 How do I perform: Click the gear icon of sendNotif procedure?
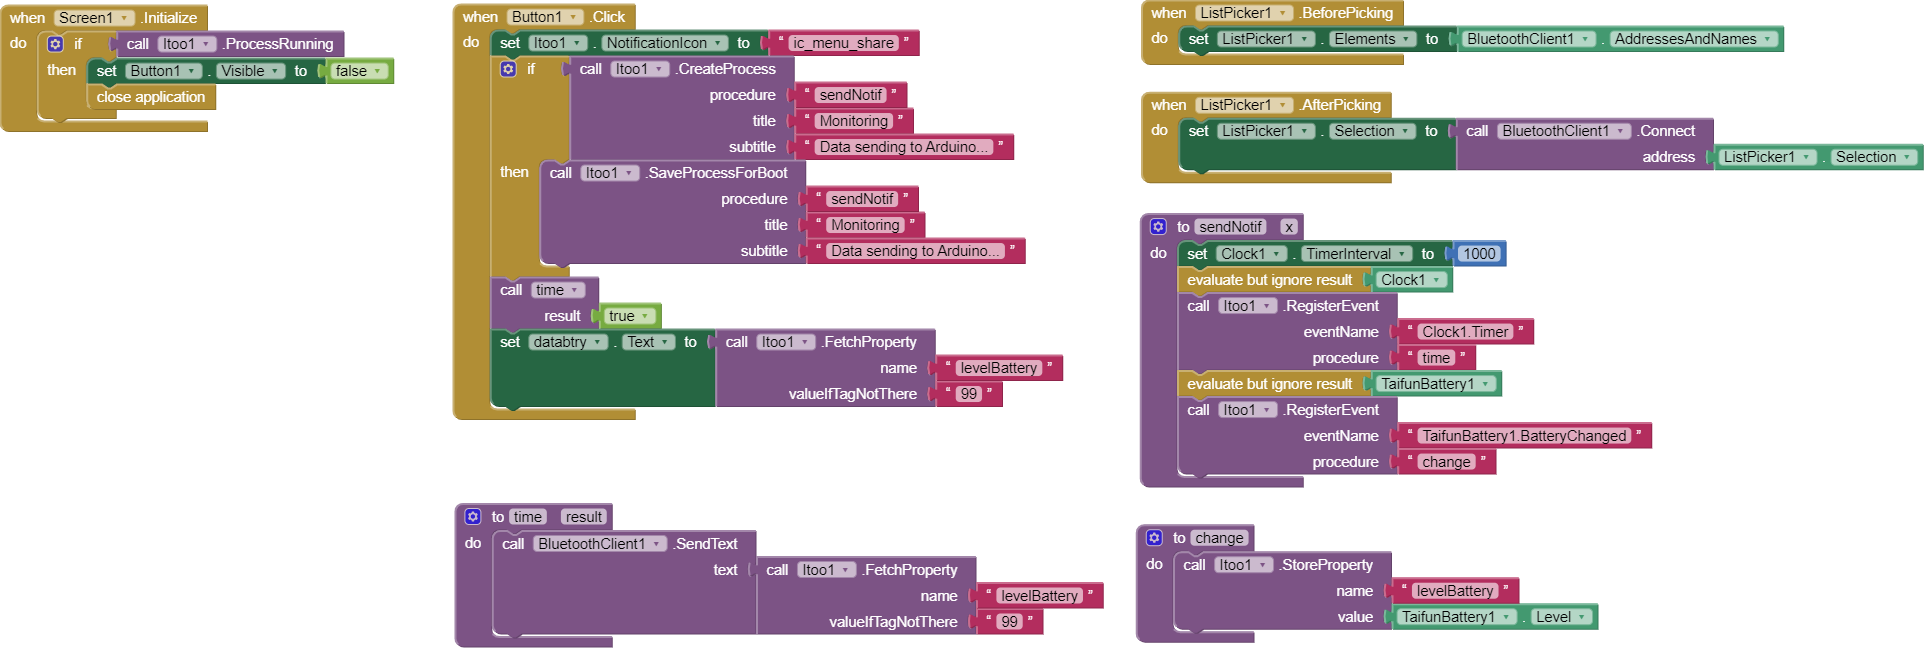point(1158,227)
